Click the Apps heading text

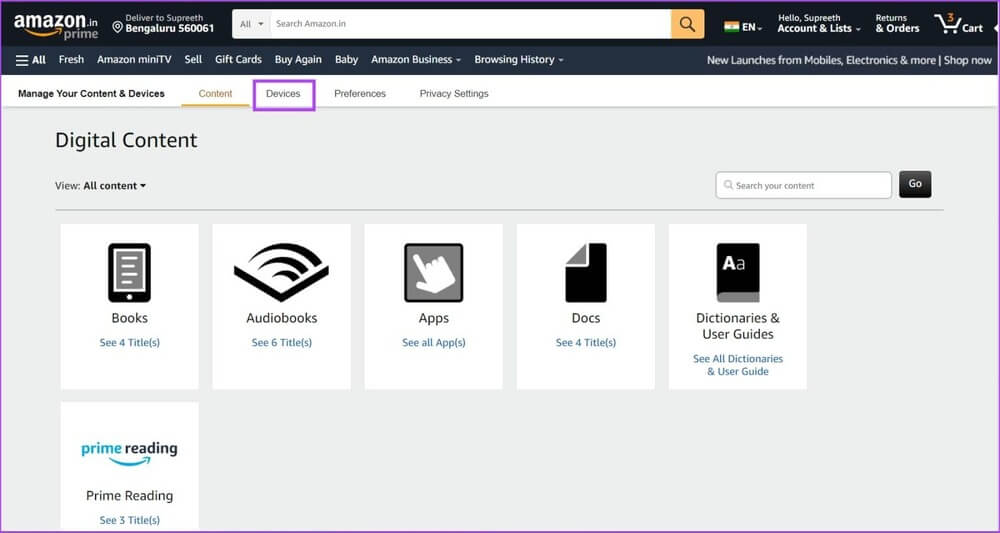(x=434, y=318)
